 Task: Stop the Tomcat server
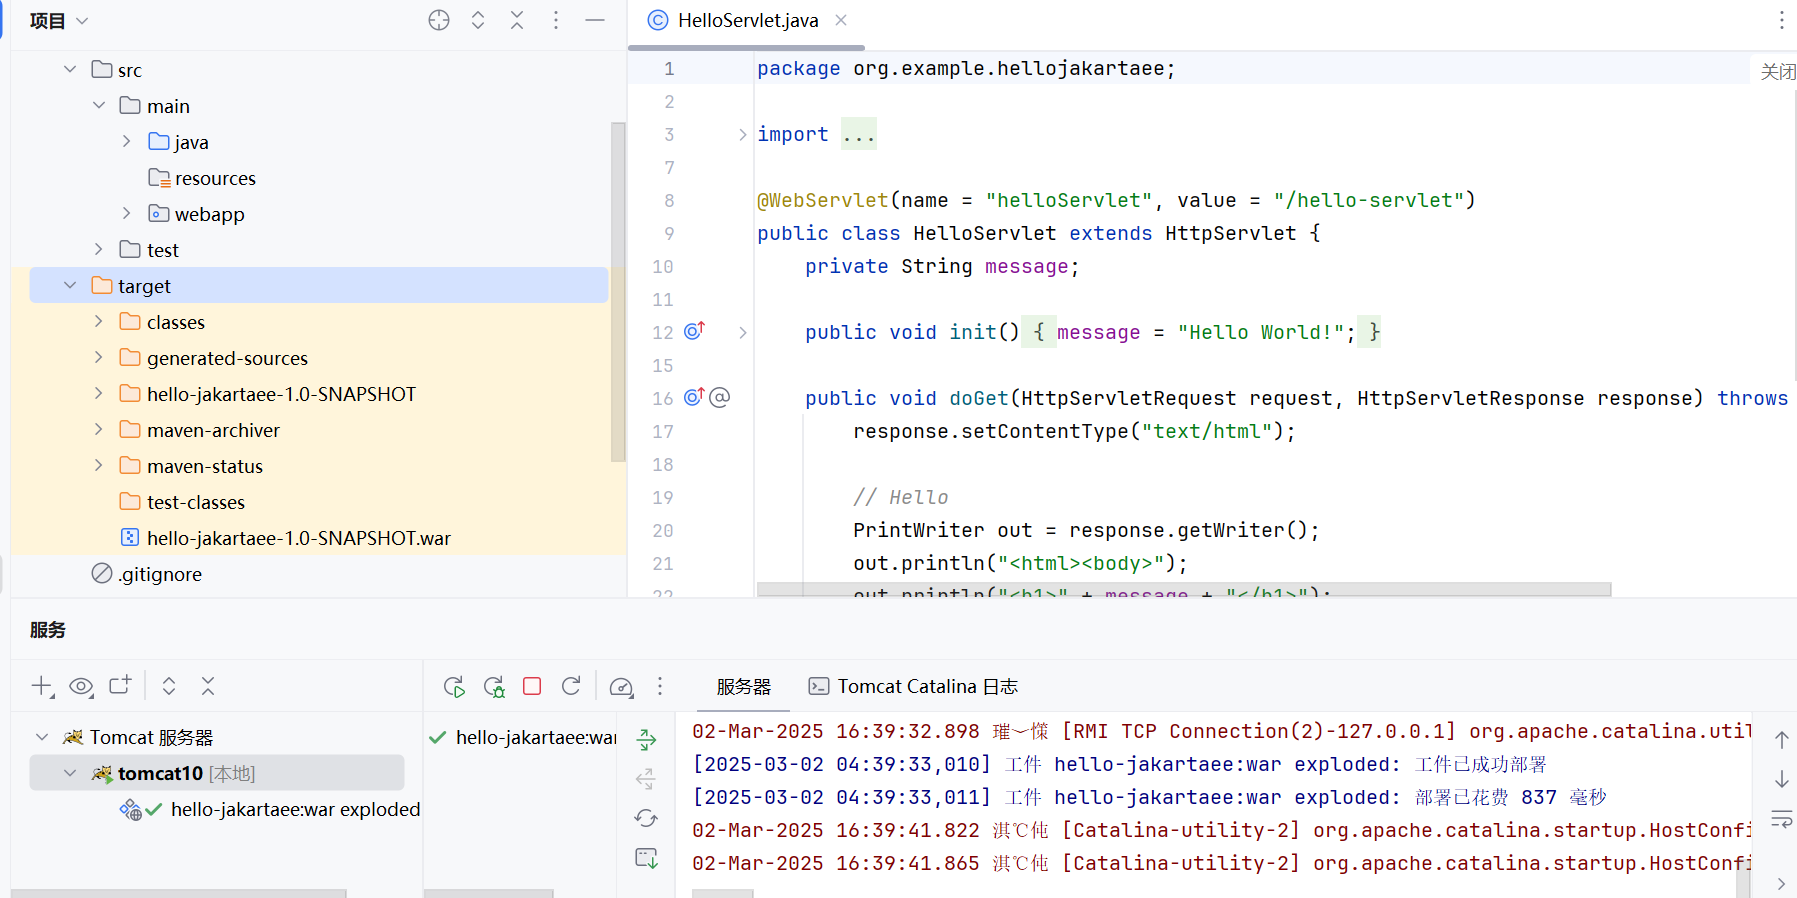[x=532, y=686]
